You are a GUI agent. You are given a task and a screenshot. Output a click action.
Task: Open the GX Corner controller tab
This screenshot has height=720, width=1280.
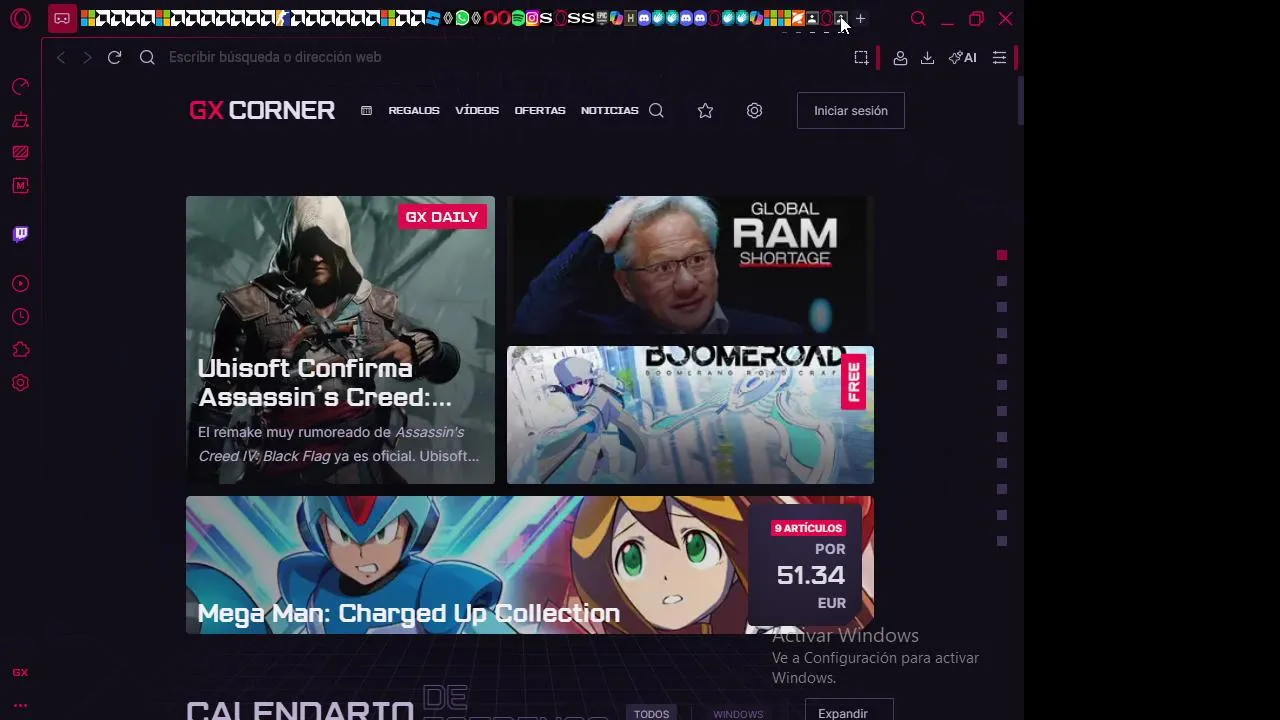[62, 19]
